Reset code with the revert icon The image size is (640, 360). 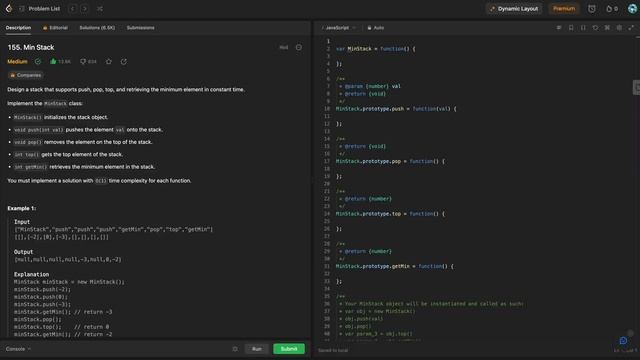(x=595, y=28)
